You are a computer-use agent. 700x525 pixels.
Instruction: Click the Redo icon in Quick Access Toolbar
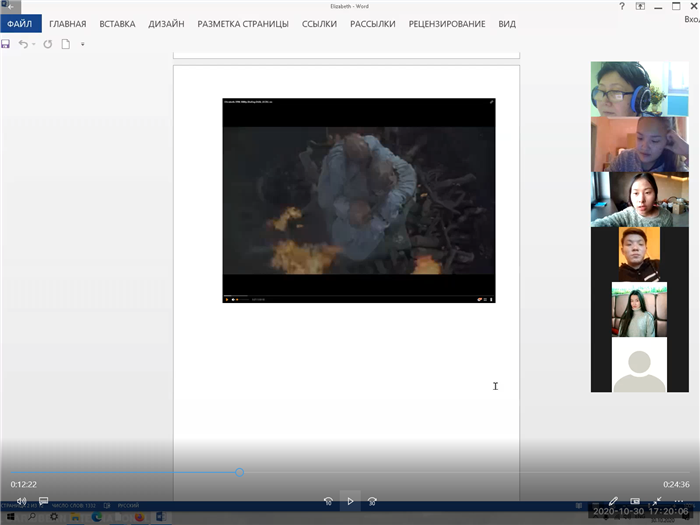47,44
